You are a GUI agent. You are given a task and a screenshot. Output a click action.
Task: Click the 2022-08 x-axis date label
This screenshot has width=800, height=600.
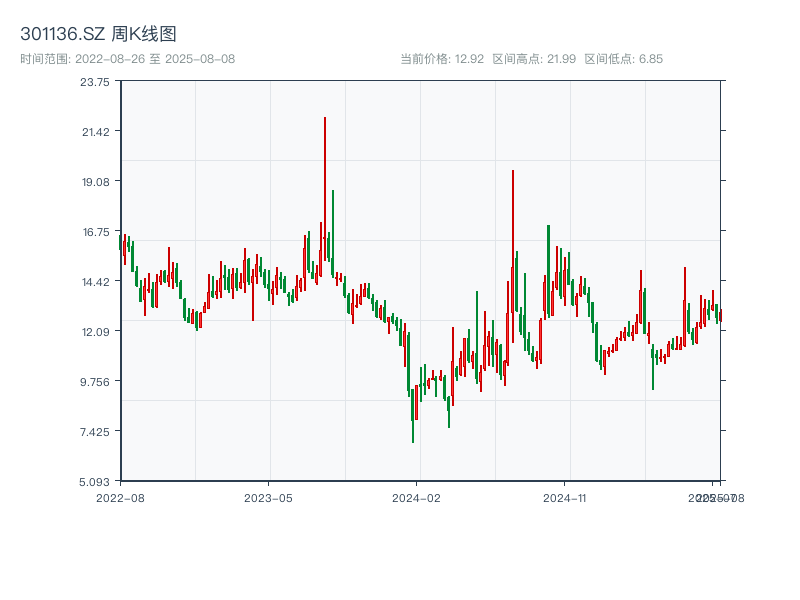click(x=120, y=497)
